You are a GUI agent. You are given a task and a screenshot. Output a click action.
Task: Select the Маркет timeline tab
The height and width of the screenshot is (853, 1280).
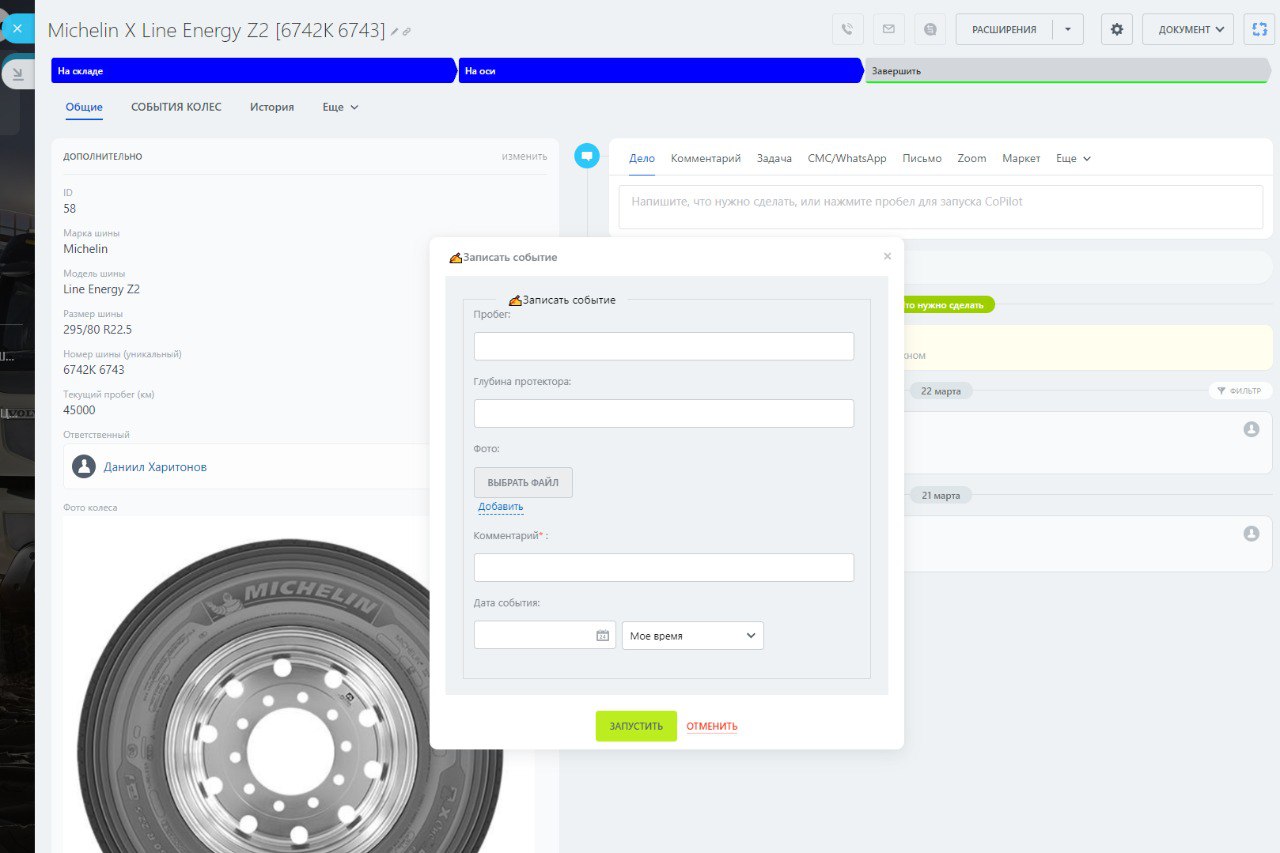[x=1021, y=158]
